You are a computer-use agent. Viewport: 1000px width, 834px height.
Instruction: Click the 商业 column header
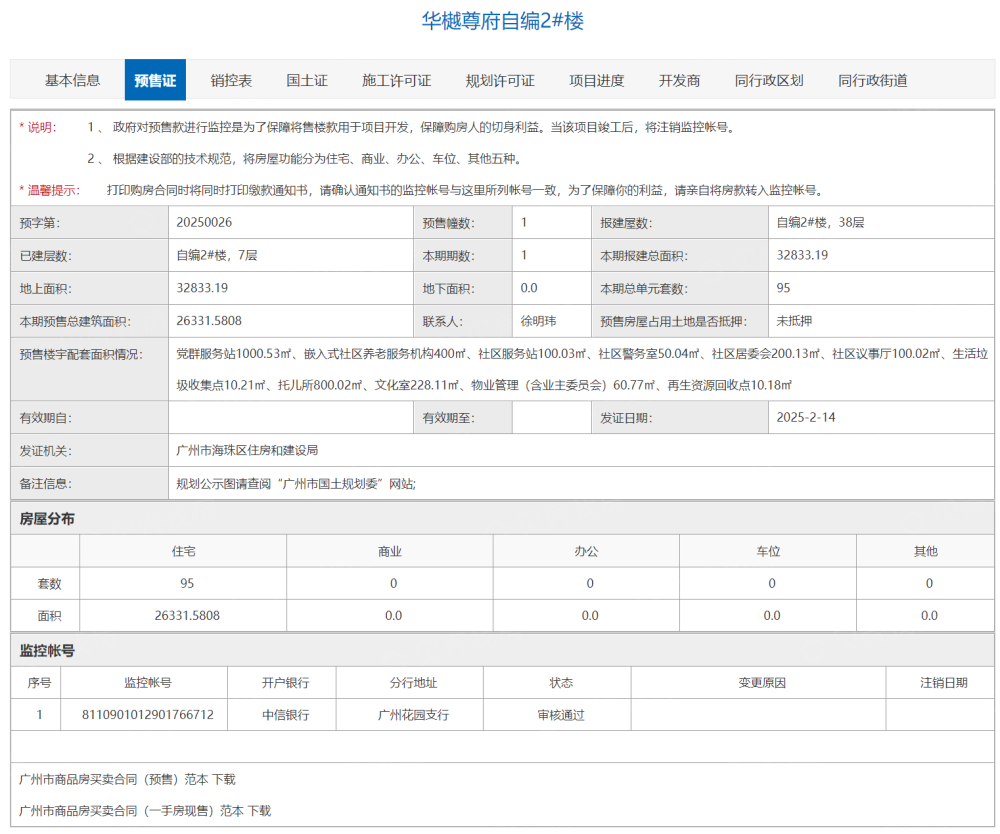390,551
